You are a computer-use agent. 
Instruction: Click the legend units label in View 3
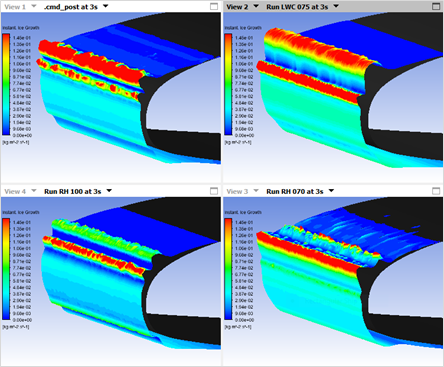coord(238,327)
